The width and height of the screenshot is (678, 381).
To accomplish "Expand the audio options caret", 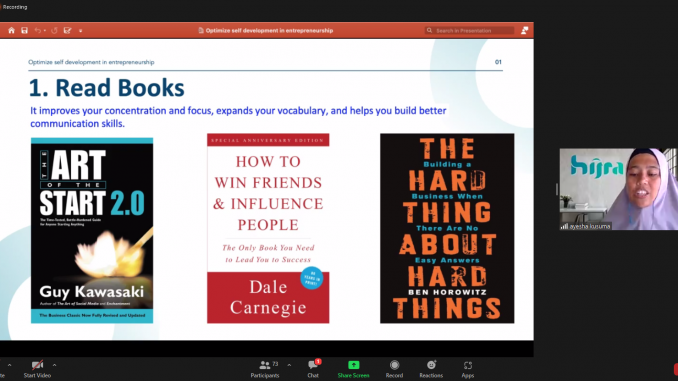I will point(10,365).
